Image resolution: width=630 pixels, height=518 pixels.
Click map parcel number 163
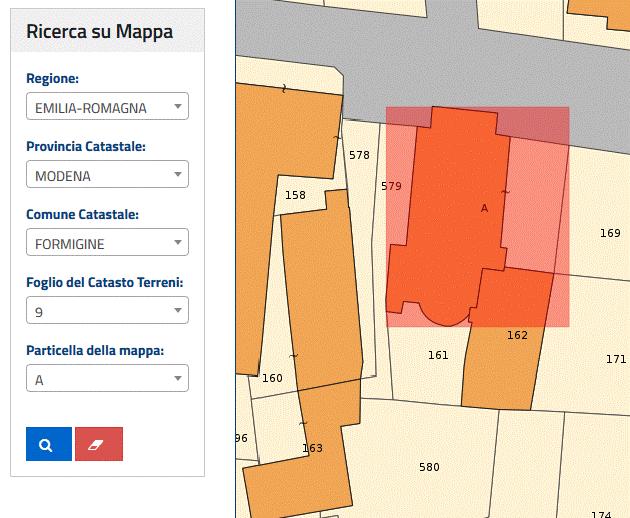[x=312, y=448]
